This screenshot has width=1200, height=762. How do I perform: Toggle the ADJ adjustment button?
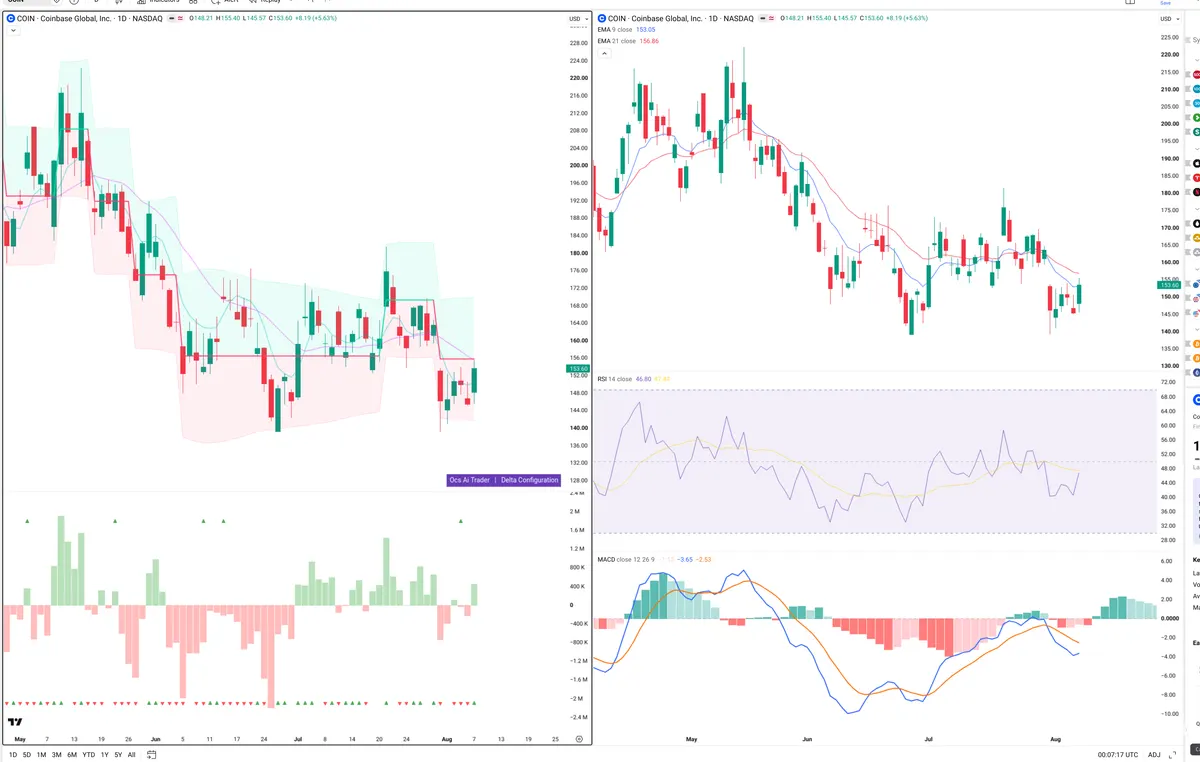click(x=1155, y=755)
